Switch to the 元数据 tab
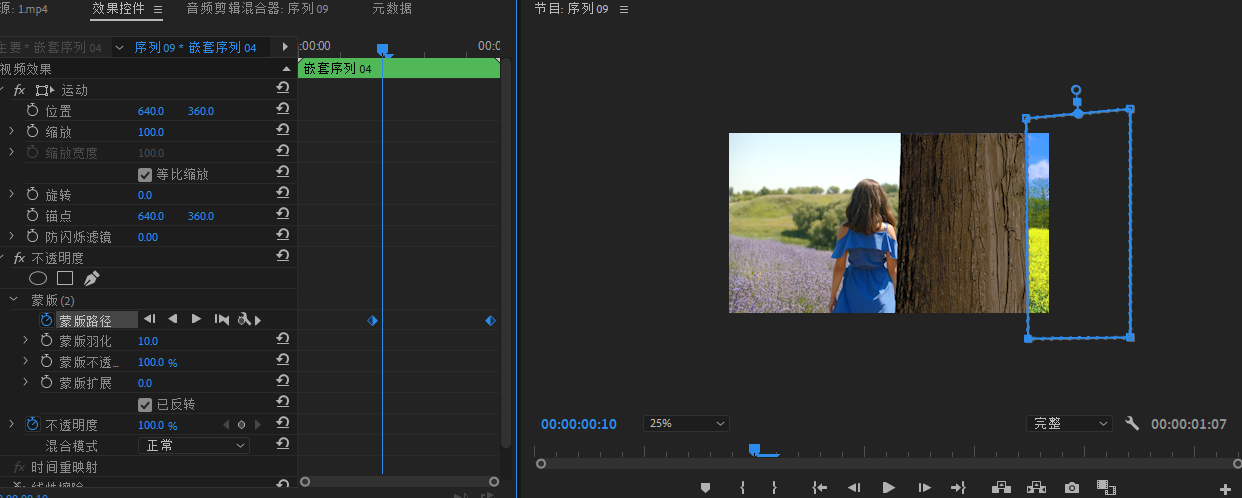 pos(391,9)
